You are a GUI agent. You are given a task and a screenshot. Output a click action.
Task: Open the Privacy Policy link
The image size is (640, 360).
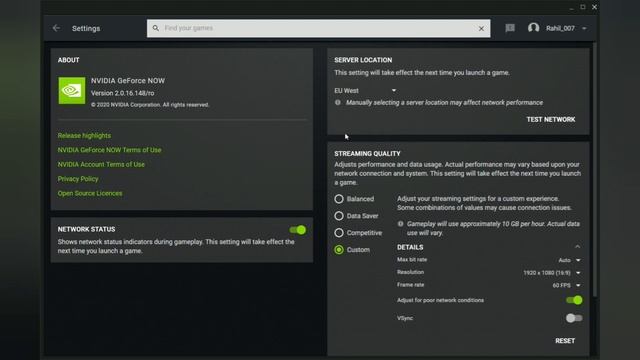(x=78, y=179)
